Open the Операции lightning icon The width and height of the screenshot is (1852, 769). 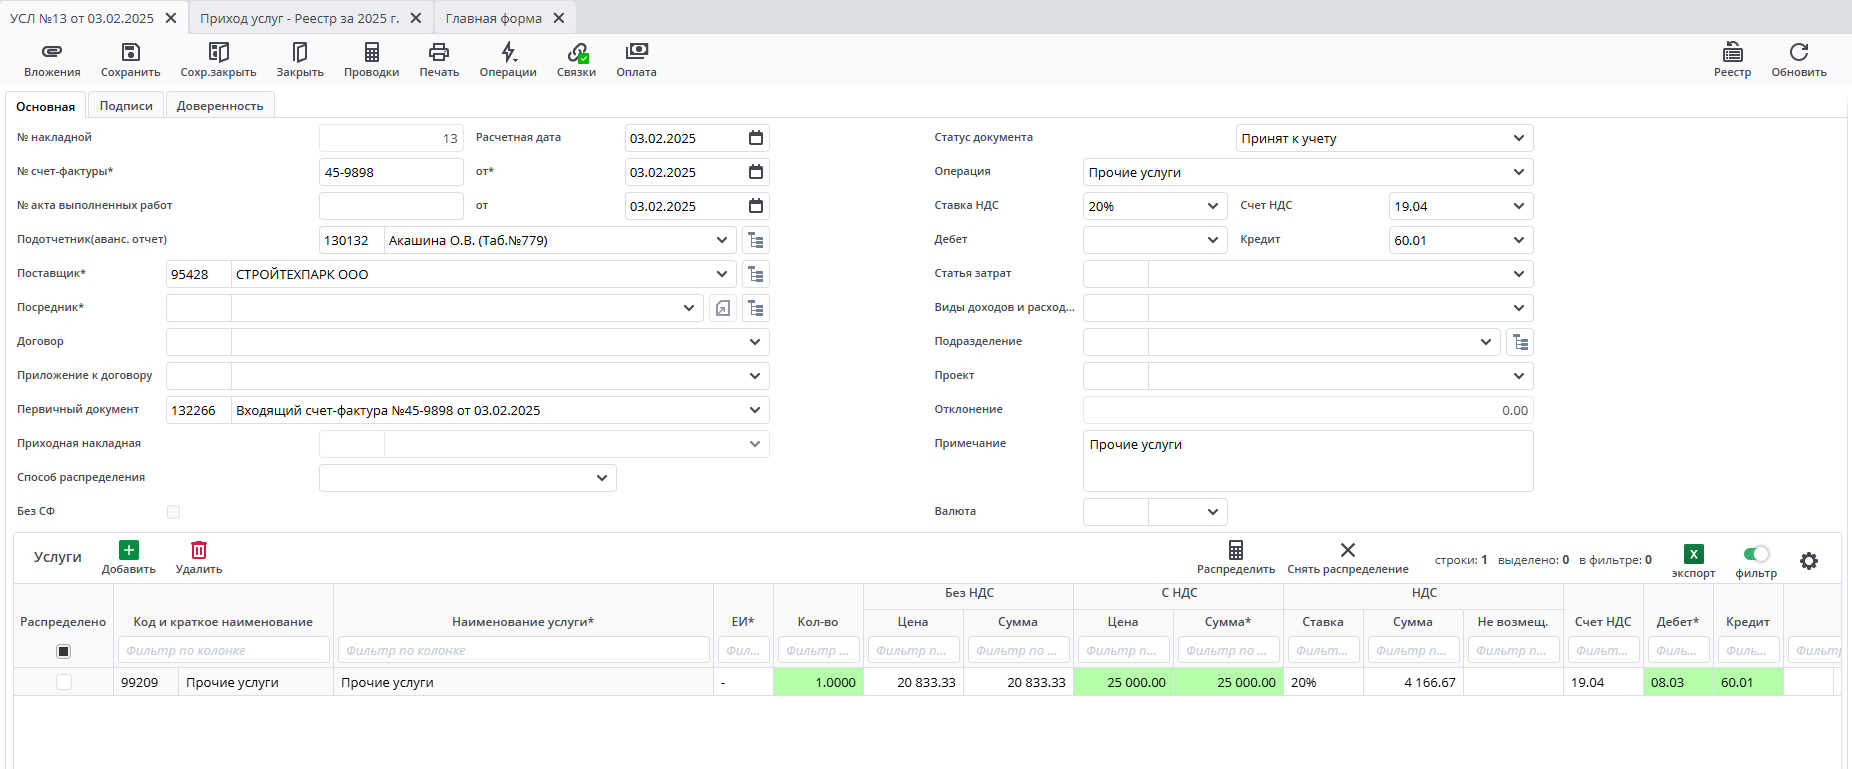click(508, 52)
